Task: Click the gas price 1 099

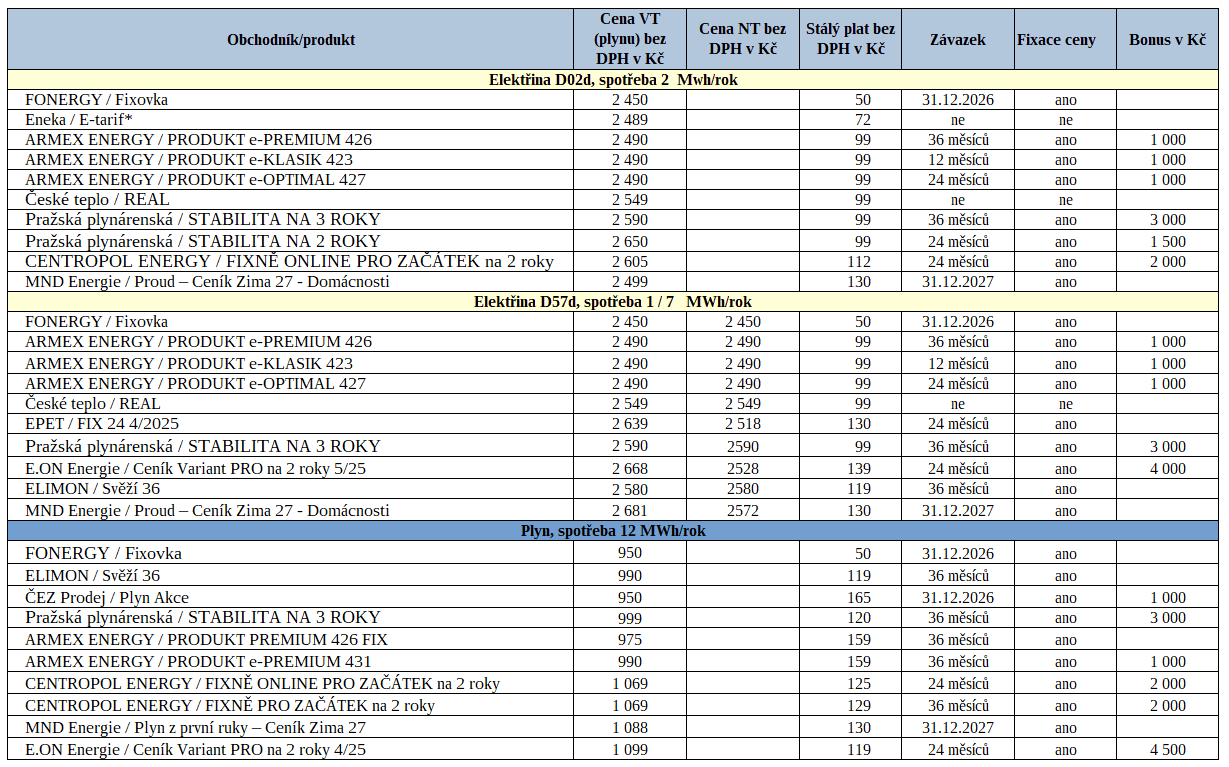Action: click(630, 749)
